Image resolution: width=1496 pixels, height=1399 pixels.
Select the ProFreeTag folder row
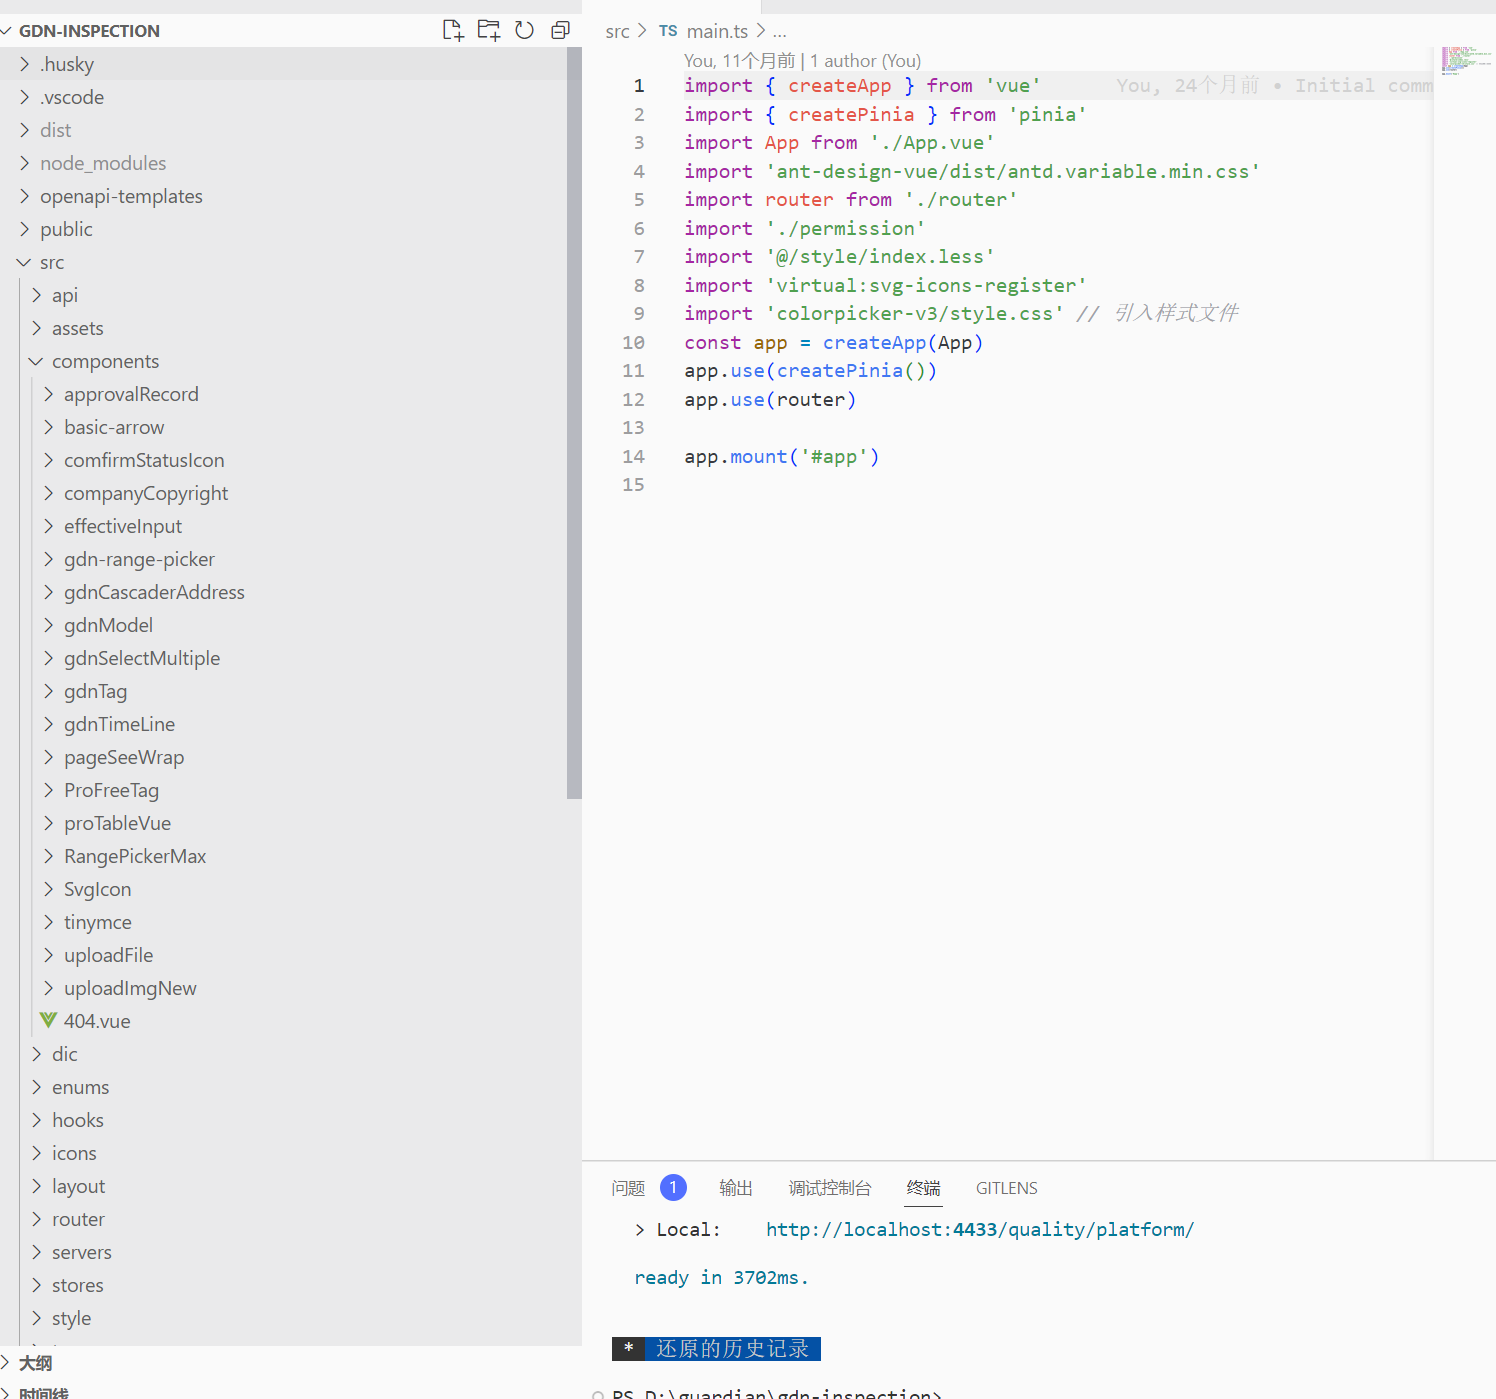[283, 790]
